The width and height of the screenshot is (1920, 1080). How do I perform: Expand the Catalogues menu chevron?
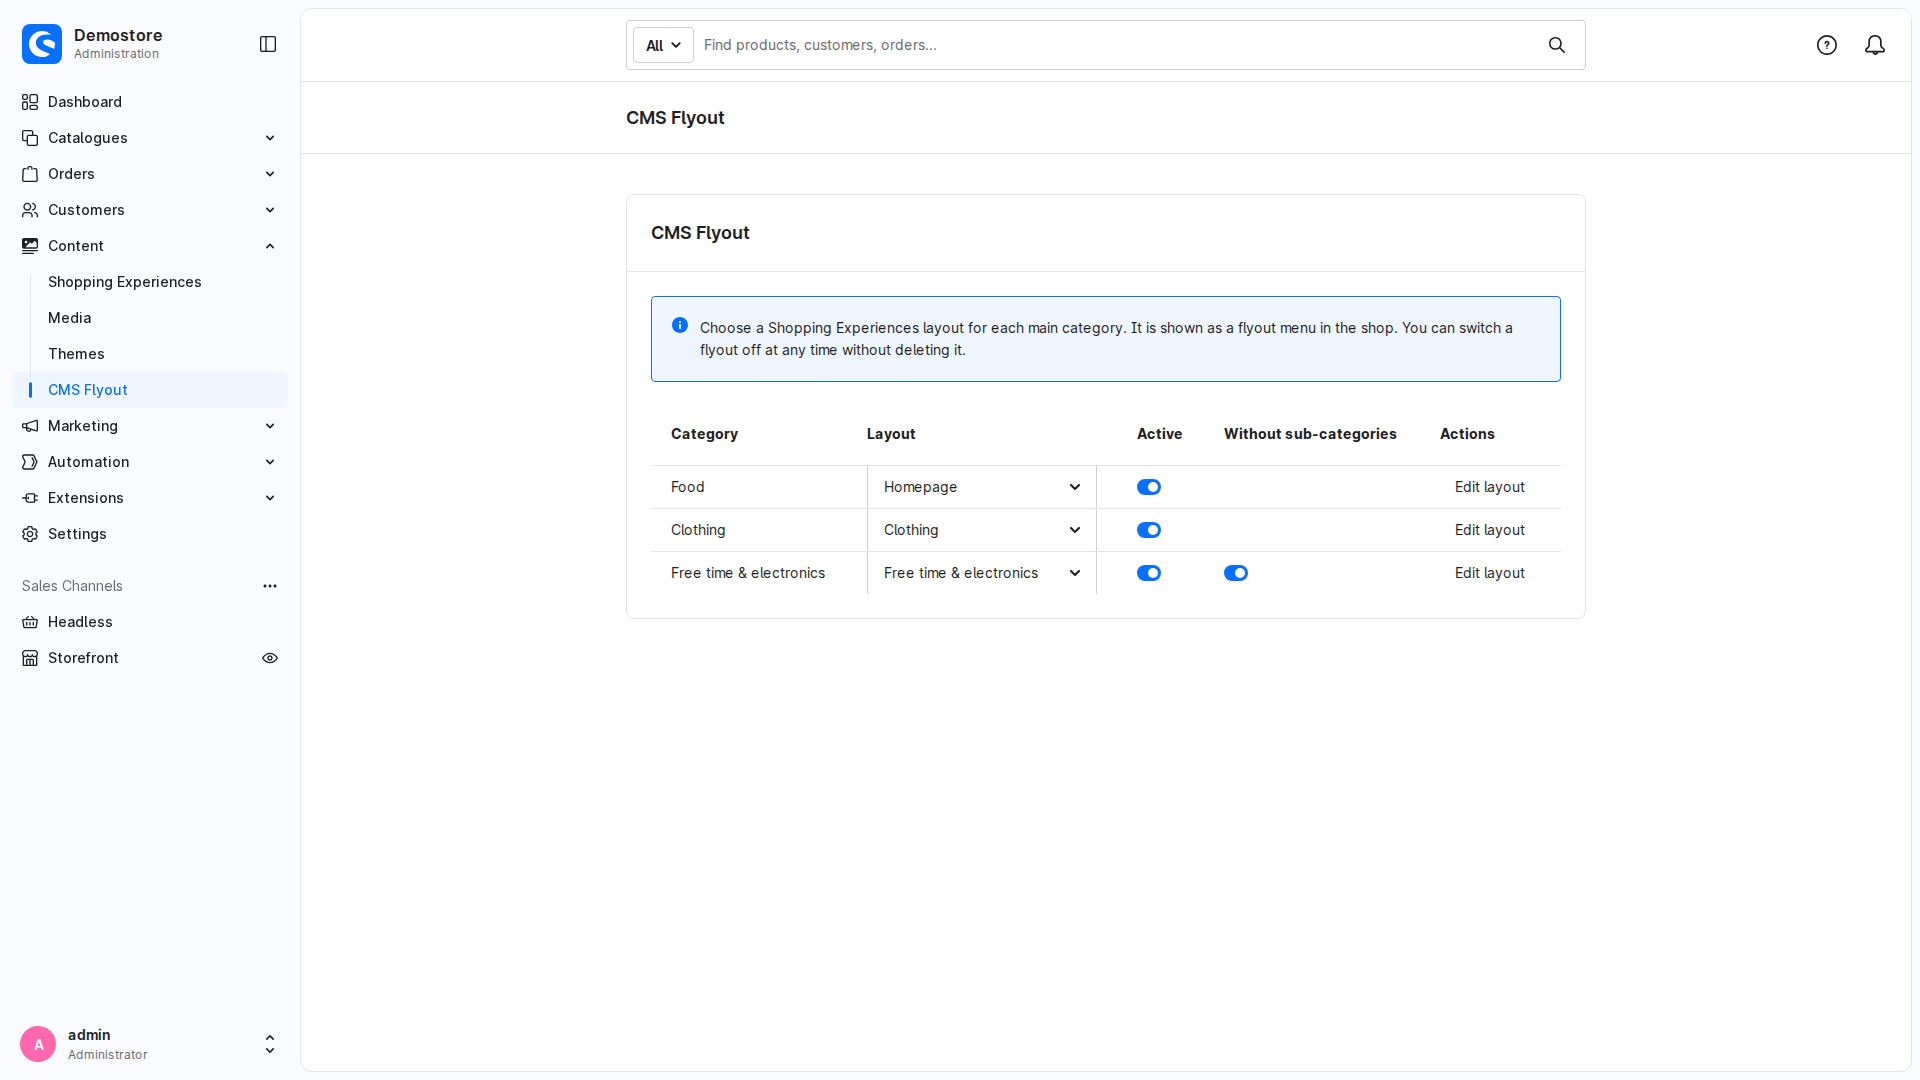270,138
